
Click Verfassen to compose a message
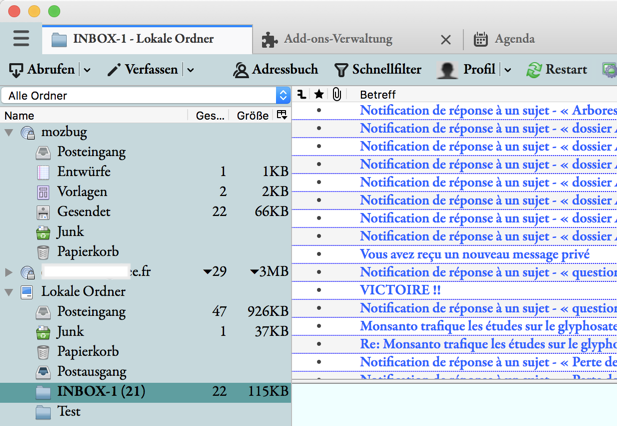pos(142,70)
